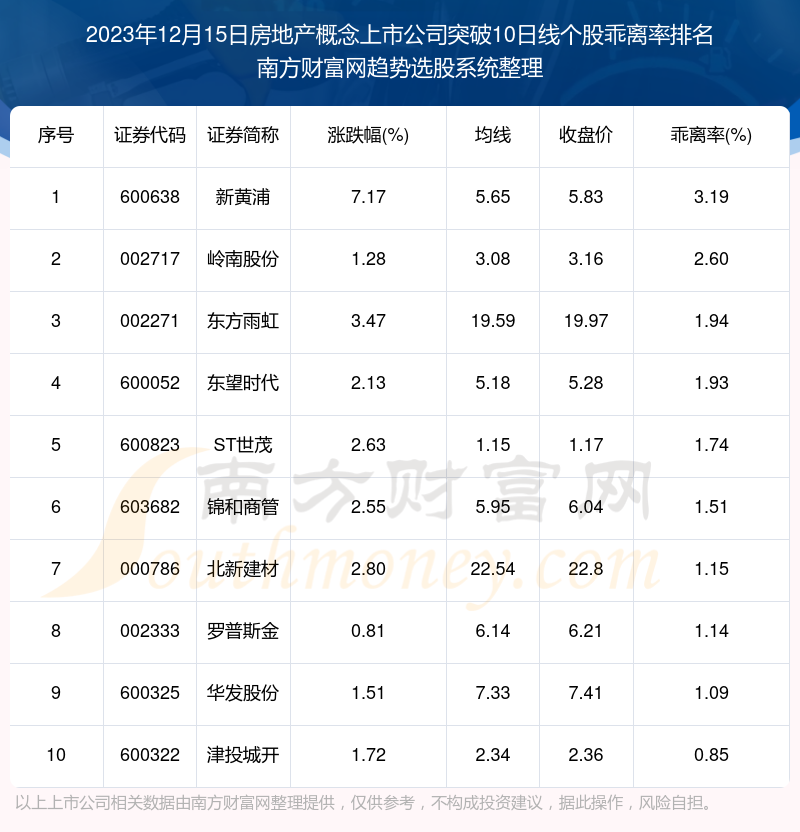
Task: Select the name 新黄浦
Action: (243, 197)
